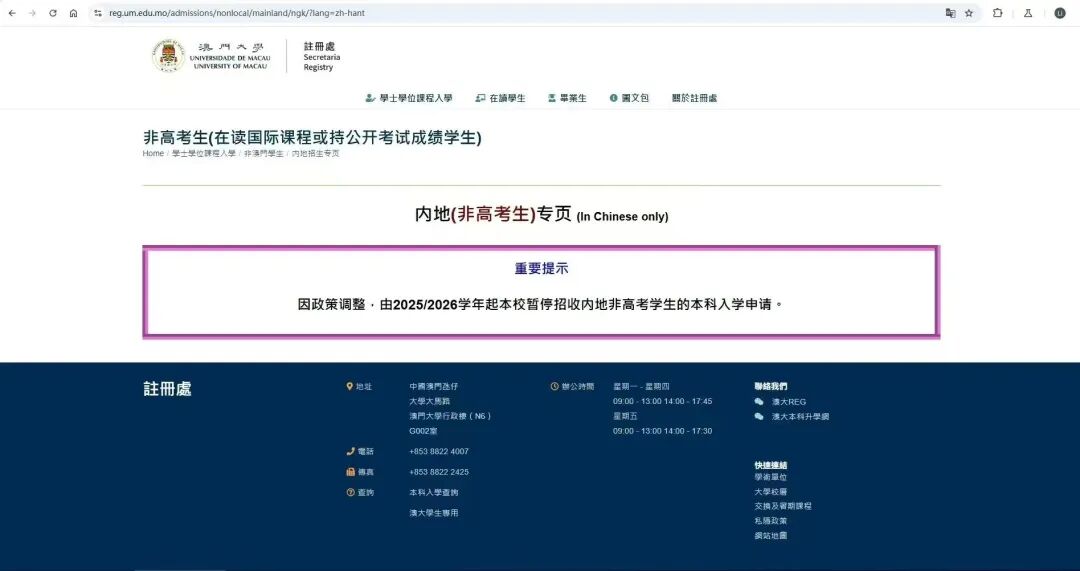Open the 澳大REG contact link

point(789,402)
